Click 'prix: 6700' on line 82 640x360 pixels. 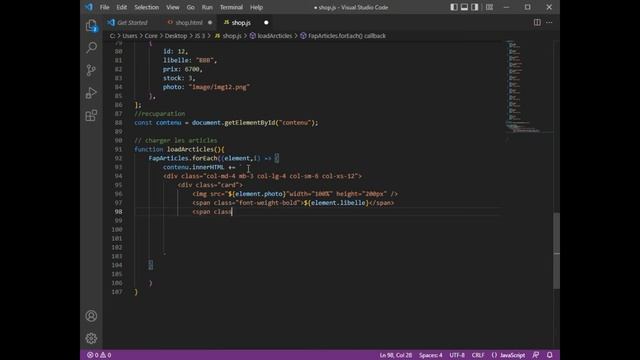182,69
